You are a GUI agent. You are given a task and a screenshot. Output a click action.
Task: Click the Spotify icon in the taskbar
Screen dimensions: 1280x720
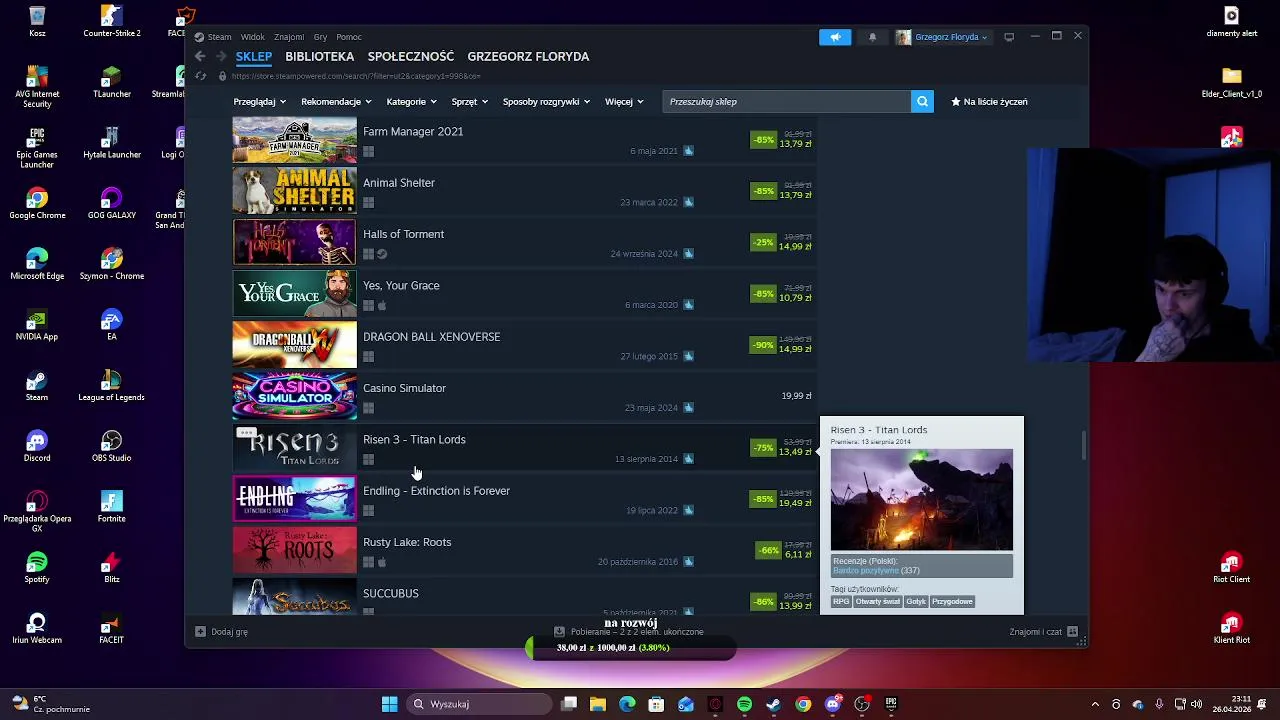click(744, 704)
